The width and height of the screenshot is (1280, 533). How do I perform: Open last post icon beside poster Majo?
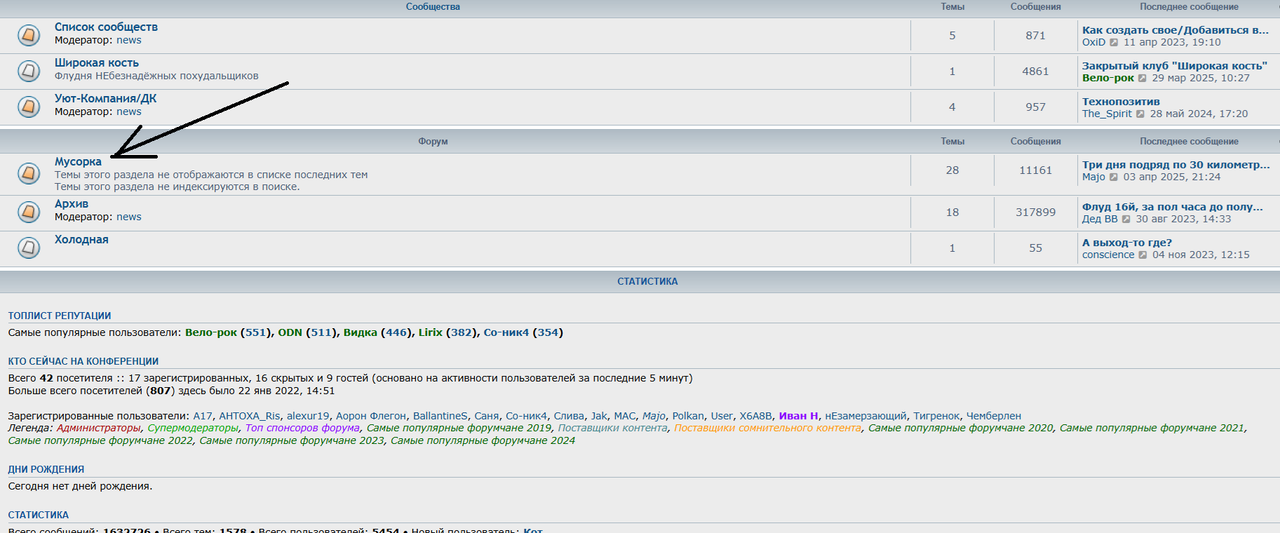click(1114, 177)
